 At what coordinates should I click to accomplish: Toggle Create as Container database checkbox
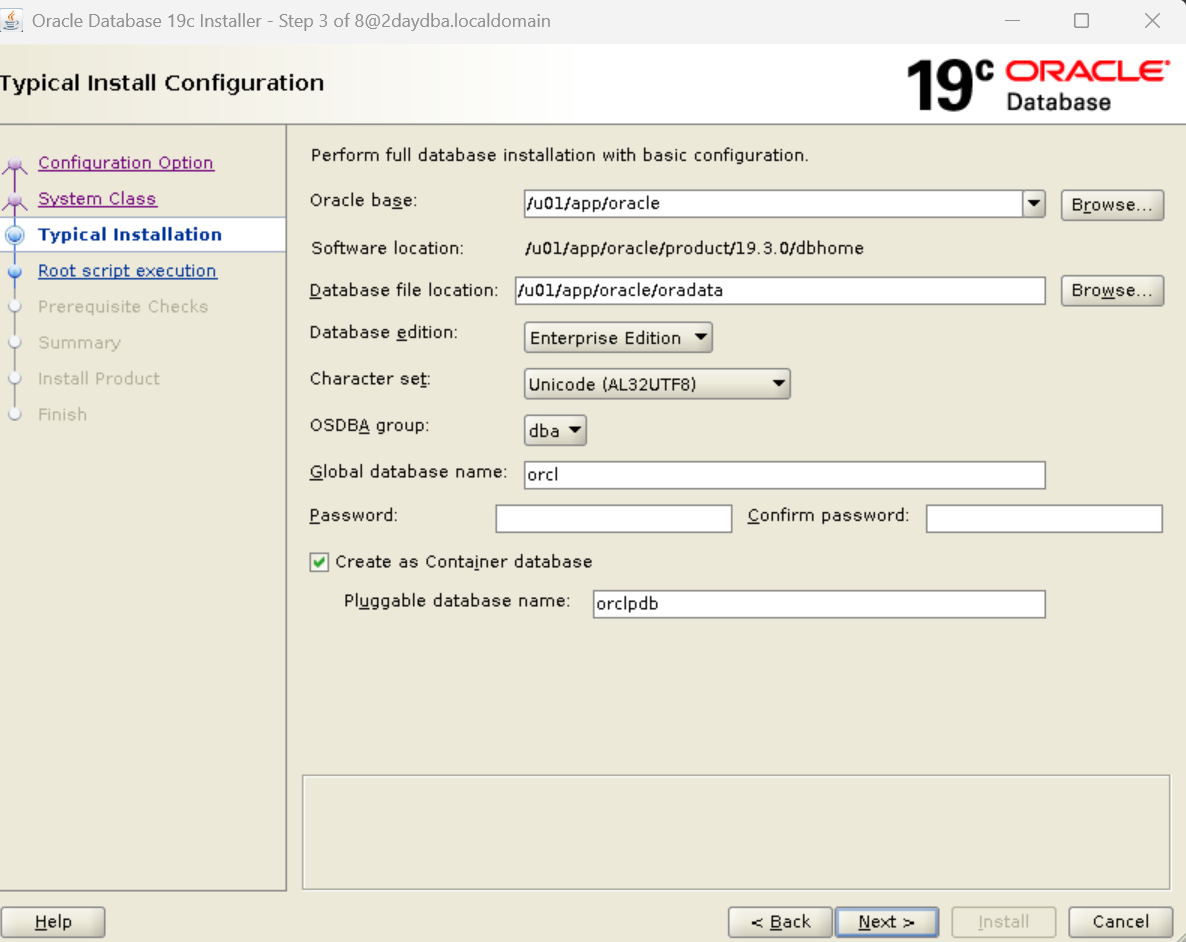[x=319, y=562]
